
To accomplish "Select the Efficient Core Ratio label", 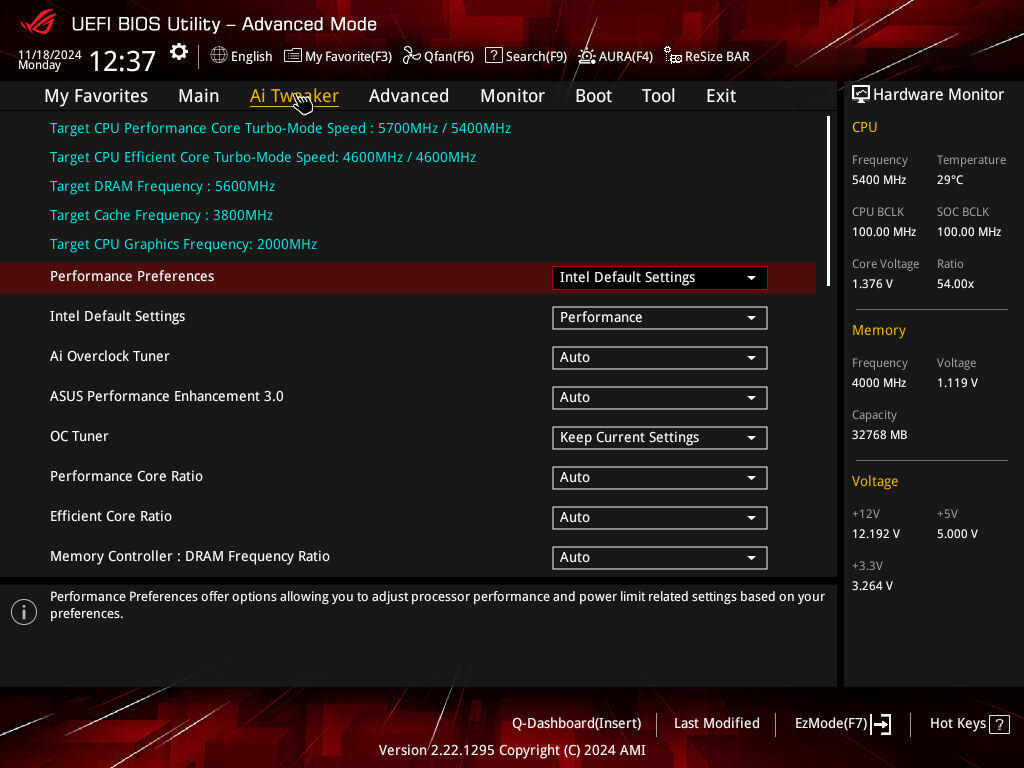I will tap(111, 516).
